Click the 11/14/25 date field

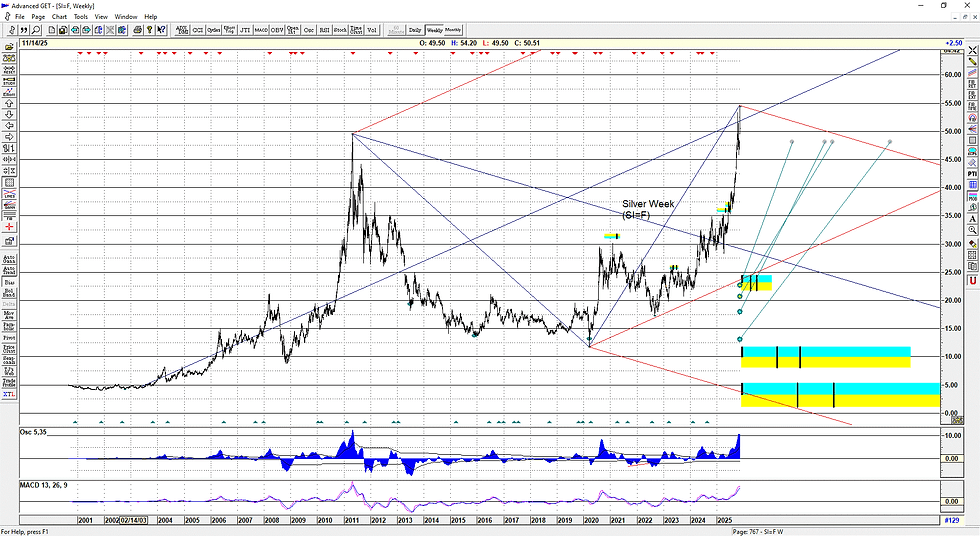34,43
